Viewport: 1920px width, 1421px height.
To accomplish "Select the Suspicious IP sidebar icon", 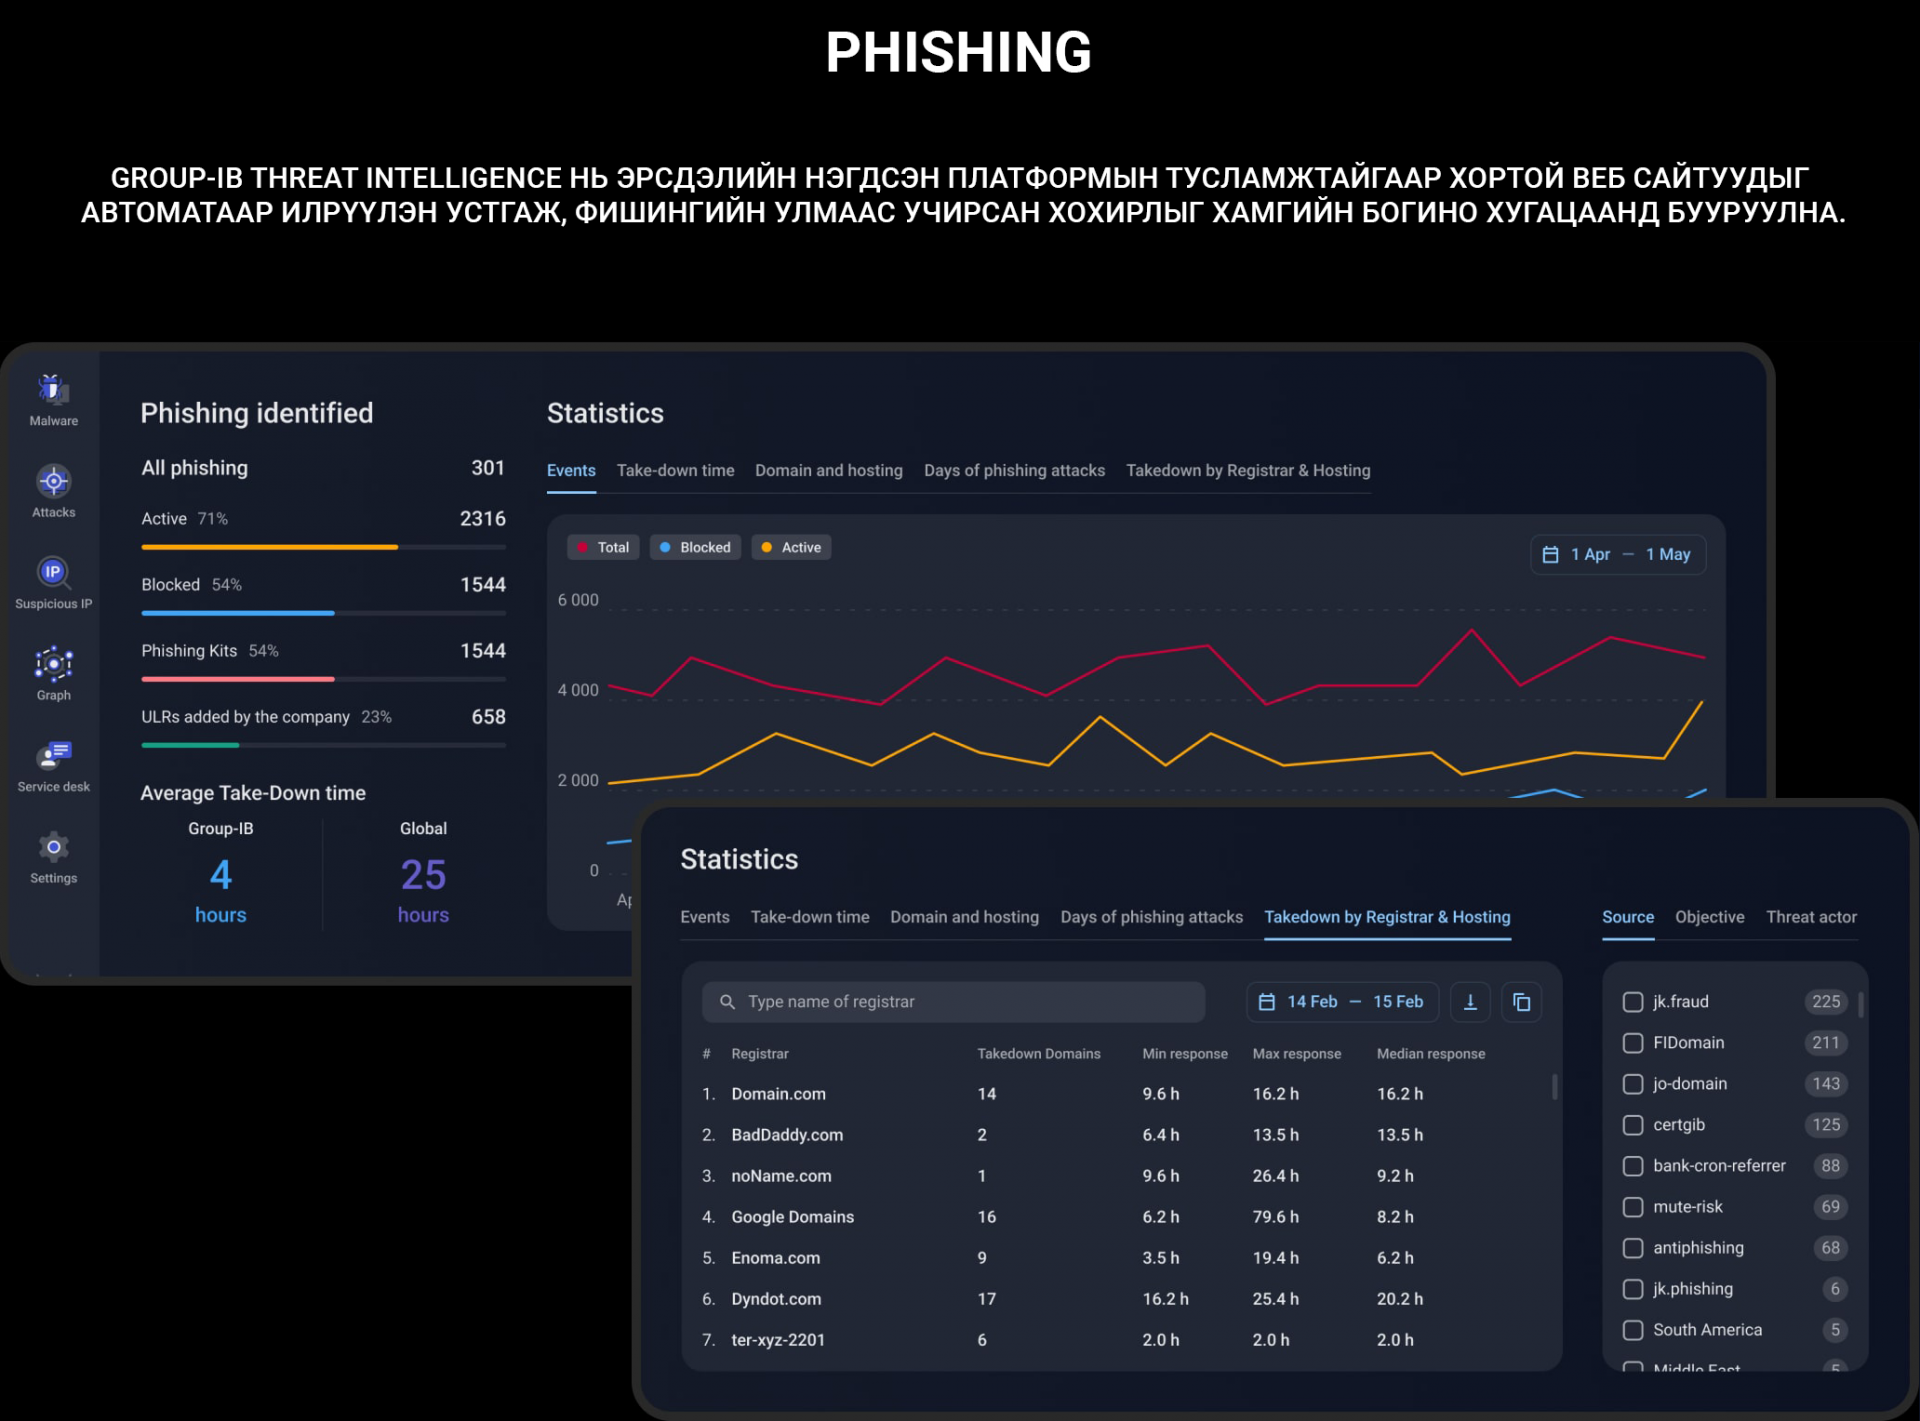I will pyautogui.click(x=53, y=572).
